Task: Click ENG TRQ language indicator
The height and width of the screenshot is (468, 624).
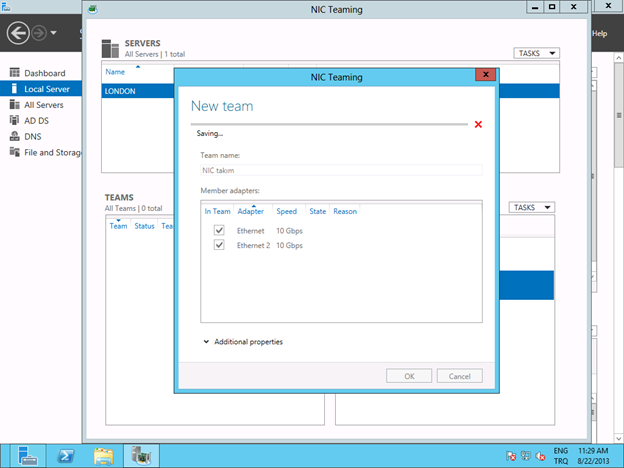Action: pos(561,456)
